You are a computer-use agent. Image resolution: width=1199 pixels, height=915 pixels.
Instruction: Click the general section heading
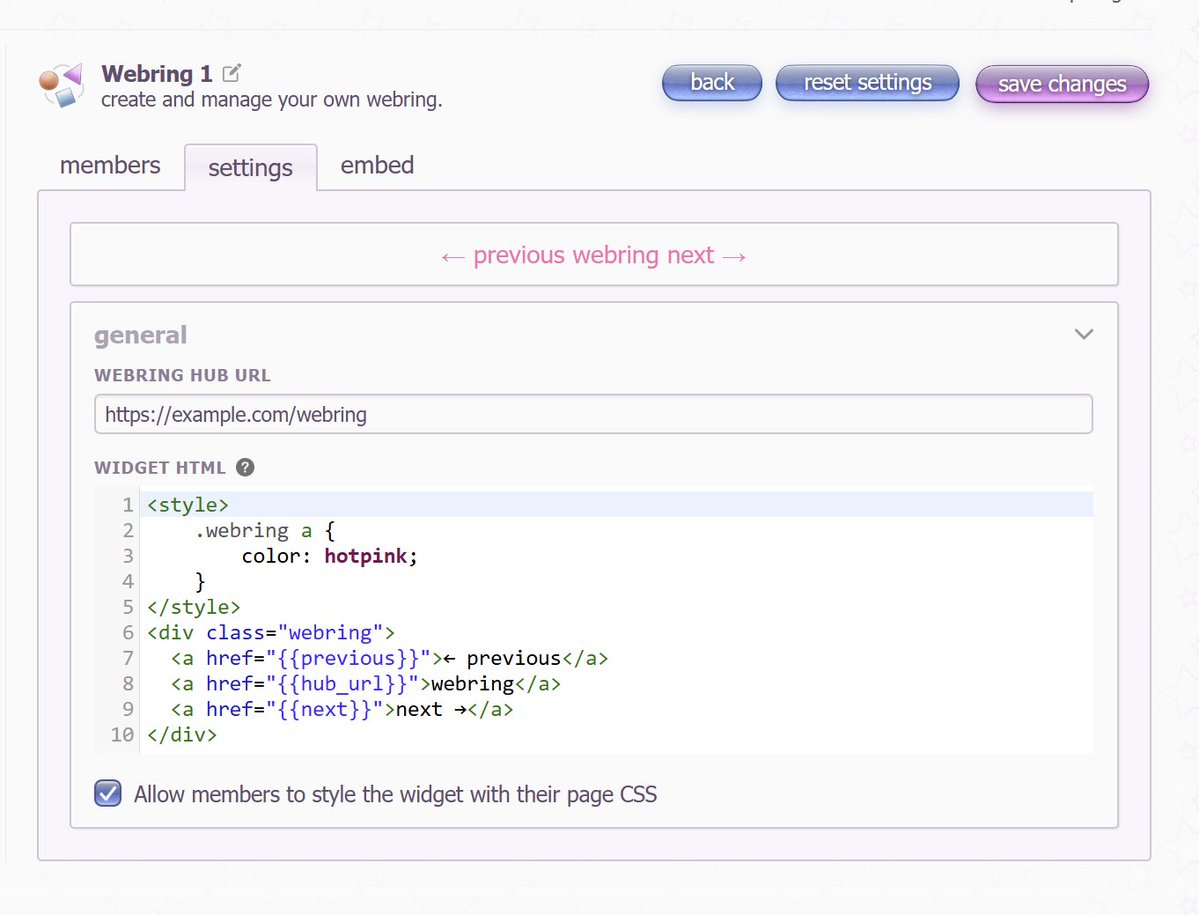[x=141, y=335]
